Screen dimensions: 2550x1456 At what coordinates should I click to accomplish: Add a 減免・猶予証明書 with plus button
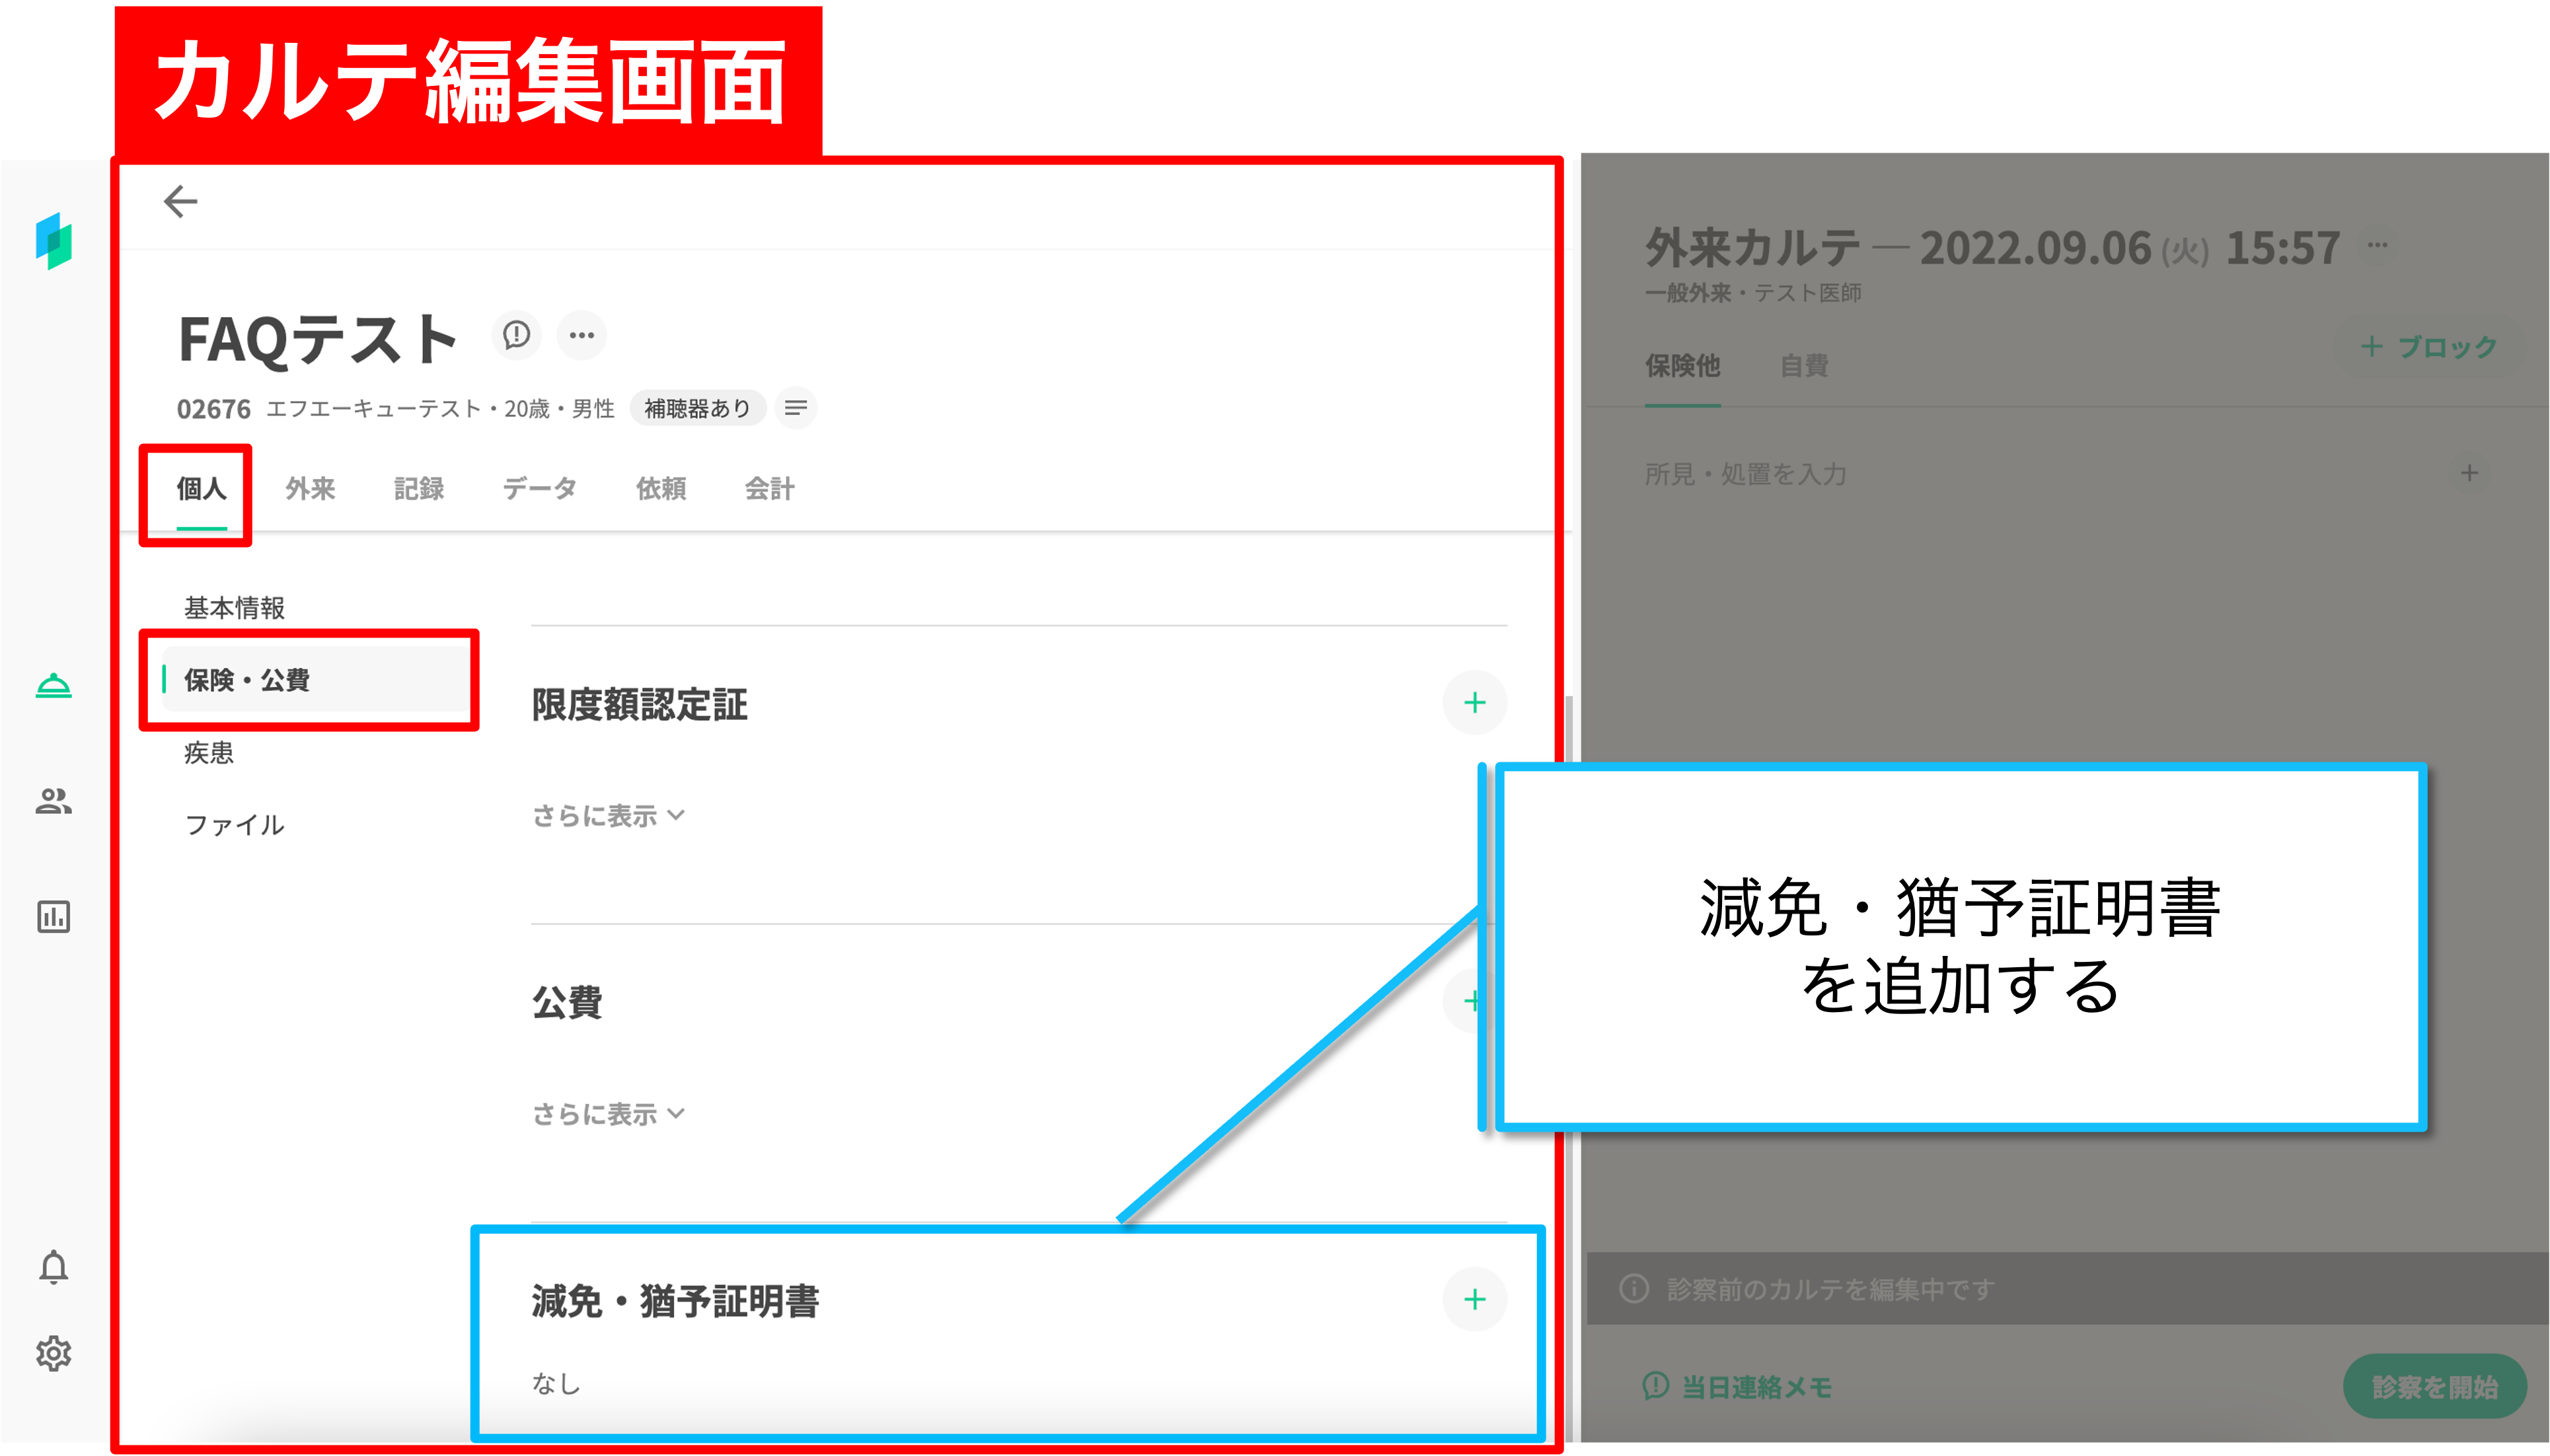(x=1474, y=1299)
